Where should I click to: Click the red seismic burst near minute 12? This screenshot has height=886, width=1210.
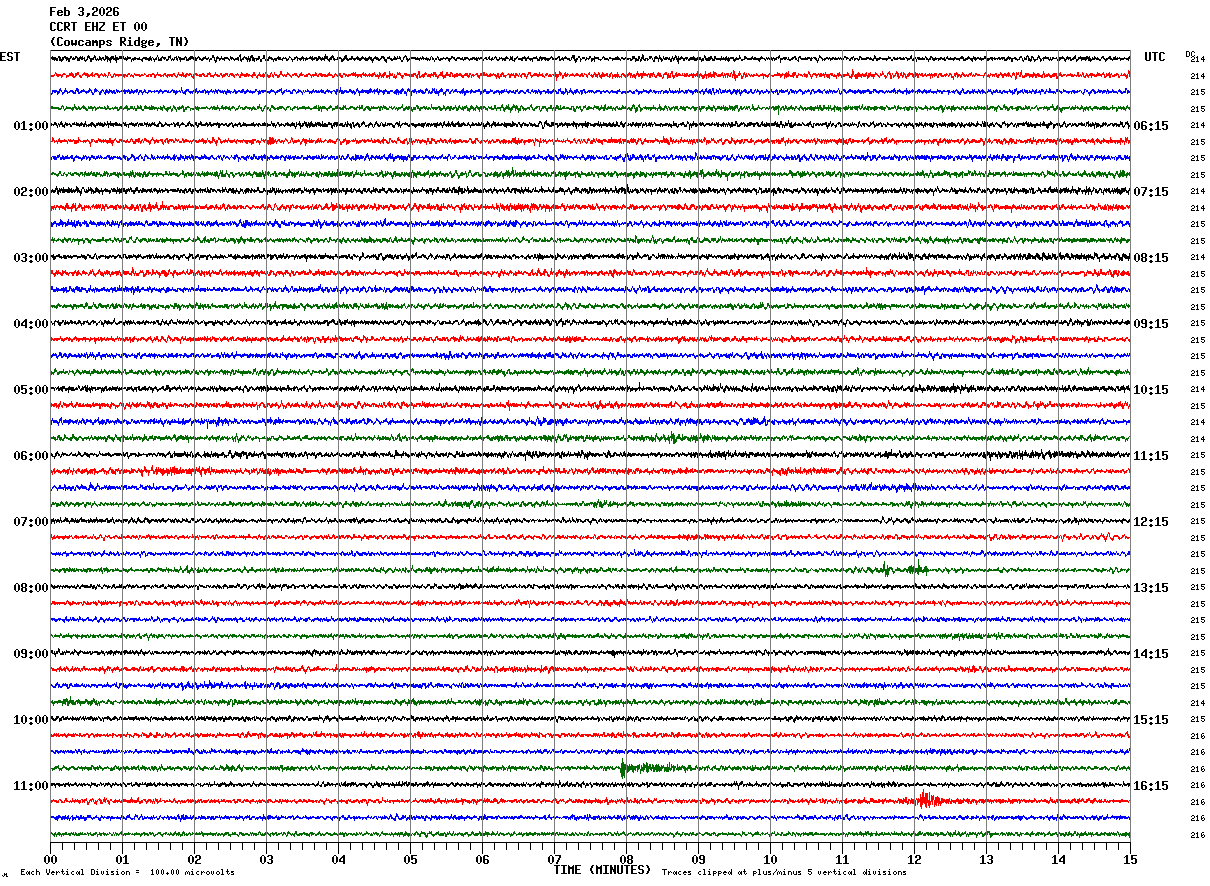click(x=928, y=800)
